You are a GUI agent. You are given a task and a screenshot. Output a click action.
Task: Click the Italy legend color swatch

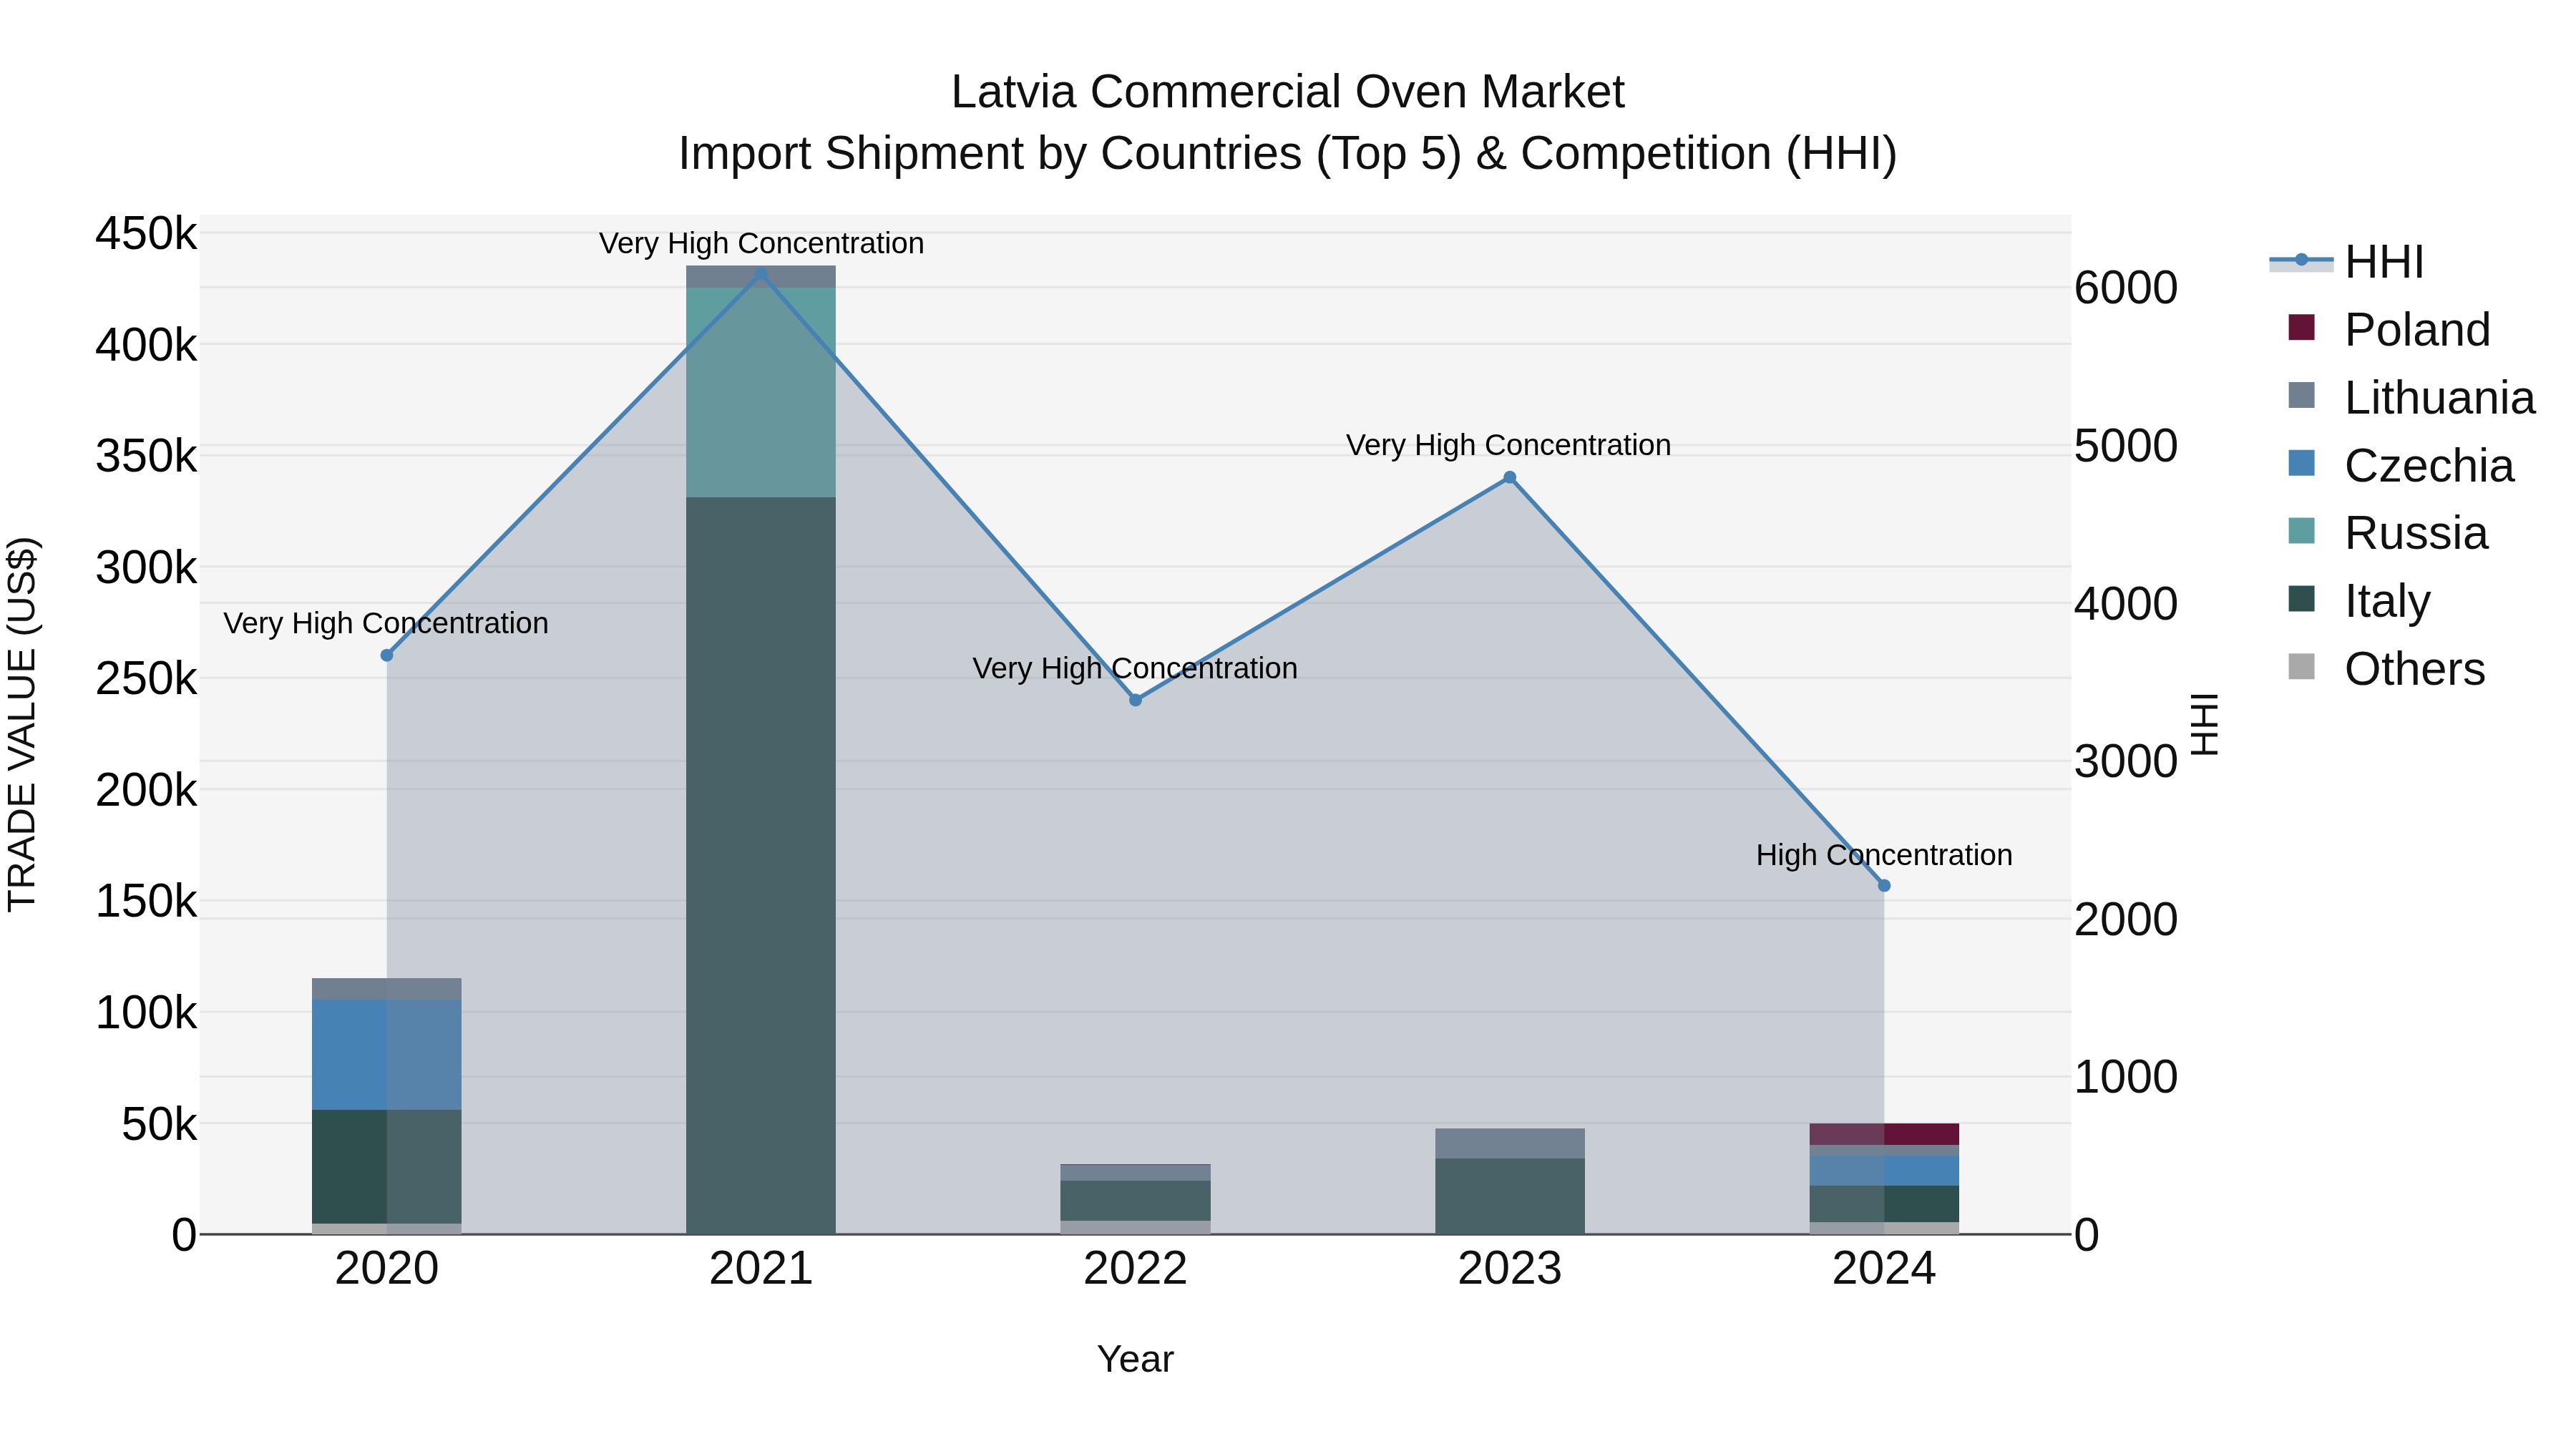2301,599
